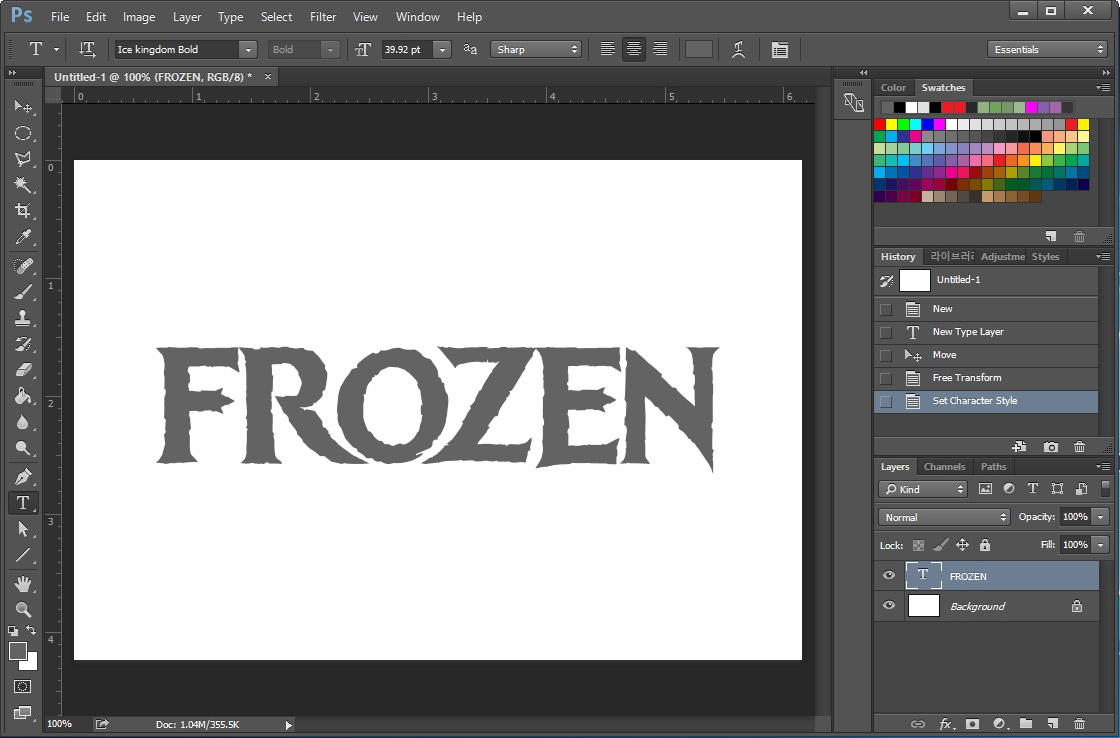This screenshot has width=1120, height=738.
Task: Select the Eyedropper tool
Action: [x=23, y=236]
